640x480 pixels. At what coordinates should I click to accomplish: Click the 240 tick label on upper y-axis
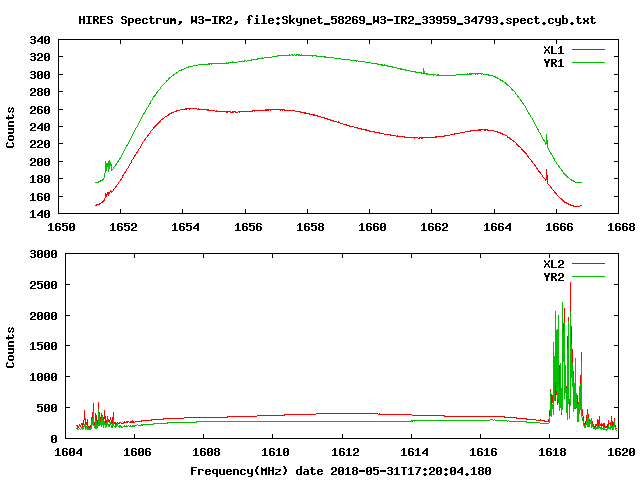point(40,127)
